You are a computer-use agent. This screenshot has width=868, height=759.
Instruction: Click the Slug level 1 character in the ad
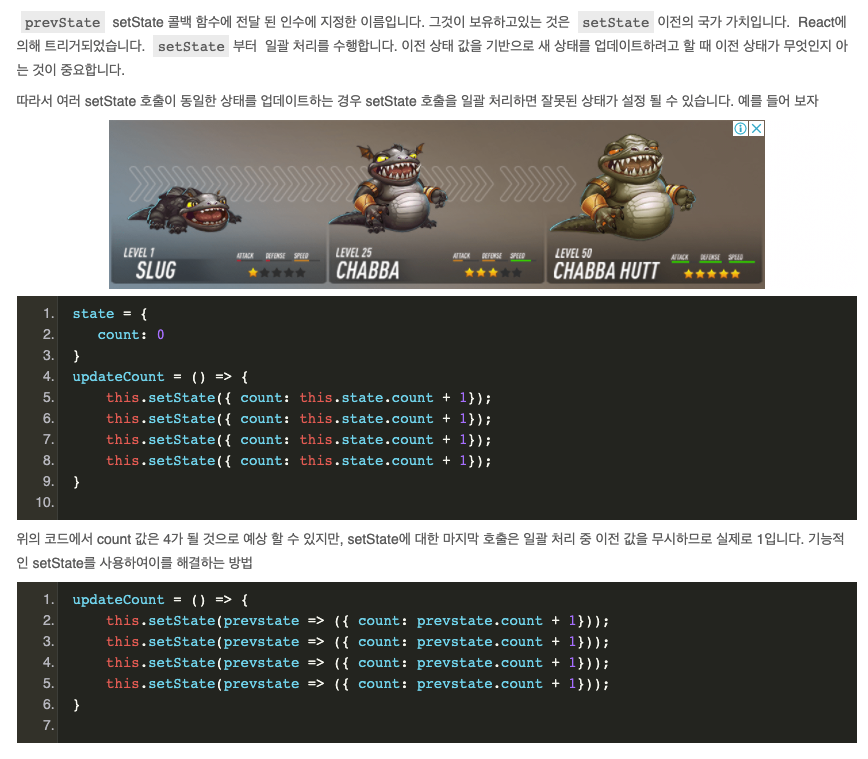click(x=186, y=211)
